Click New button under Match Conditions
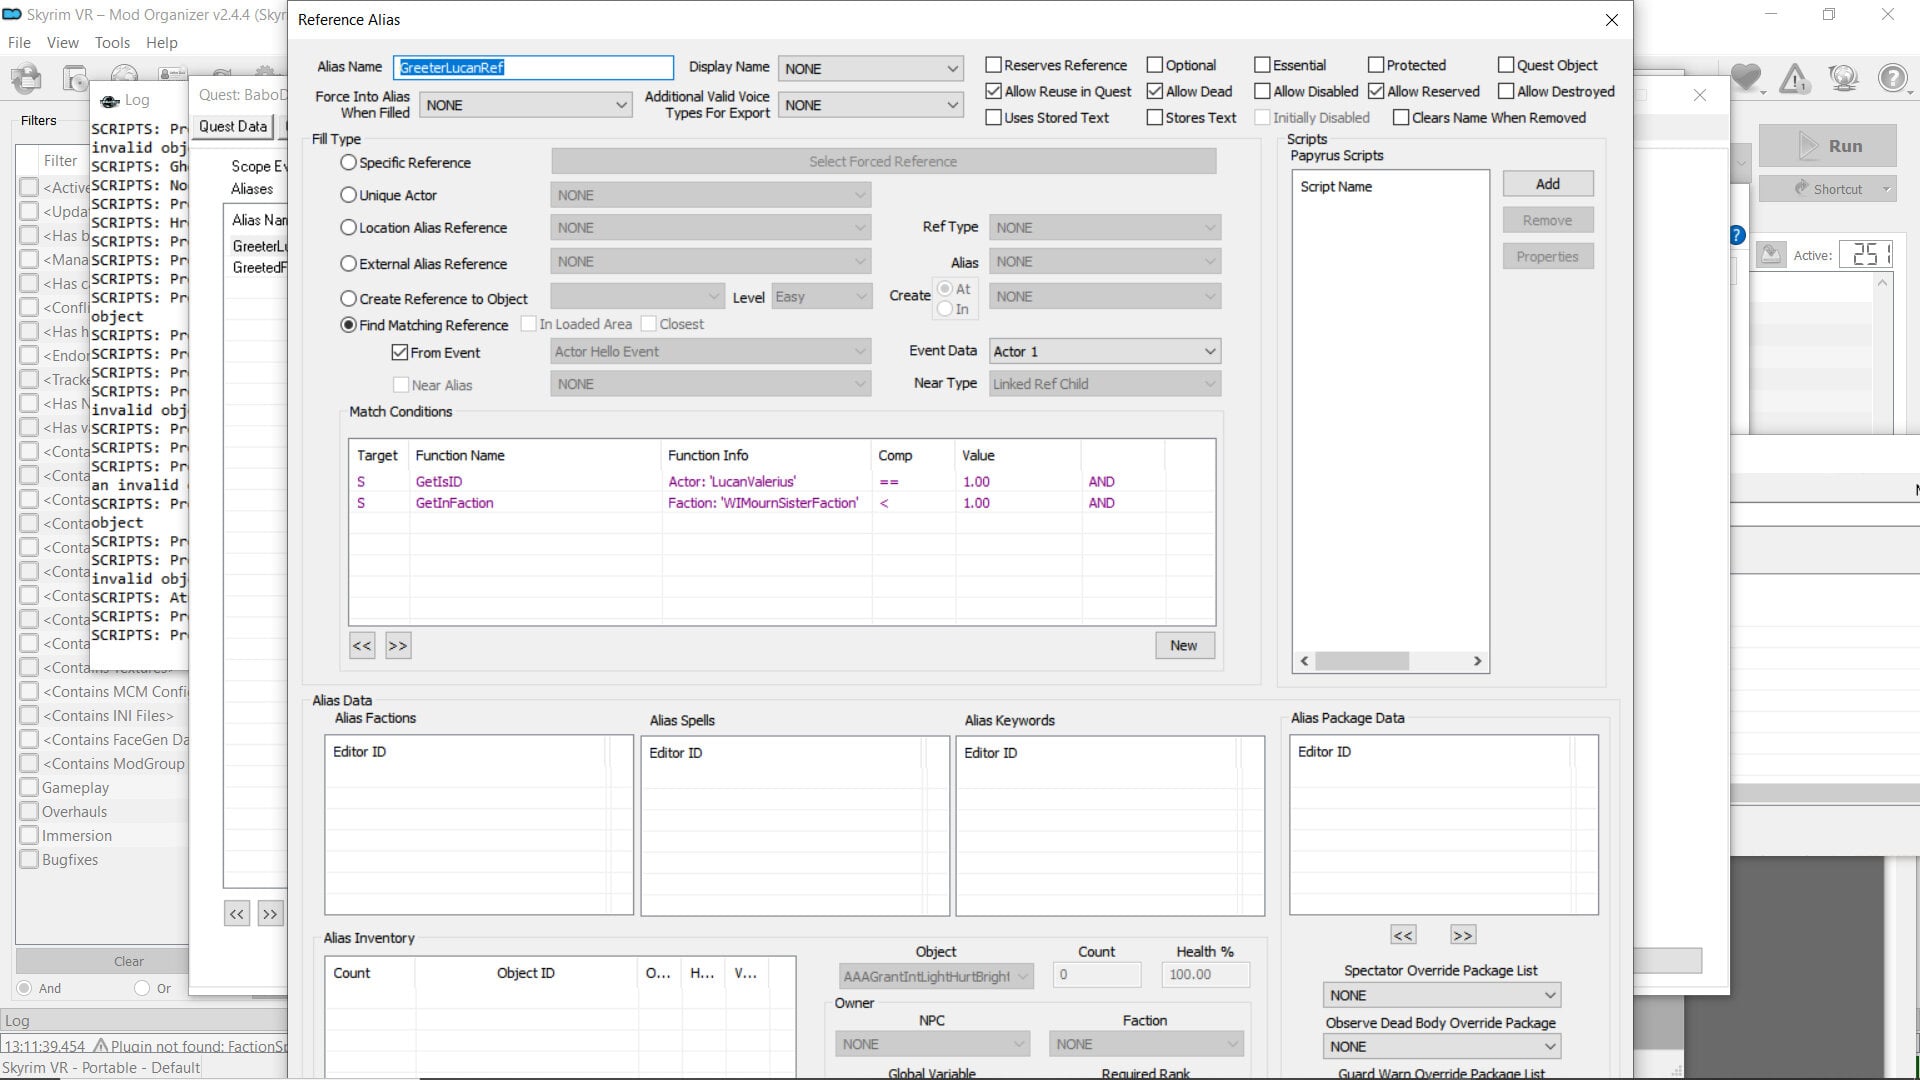Viewport: 1920px width, 1080px height. coord(1184,646)
